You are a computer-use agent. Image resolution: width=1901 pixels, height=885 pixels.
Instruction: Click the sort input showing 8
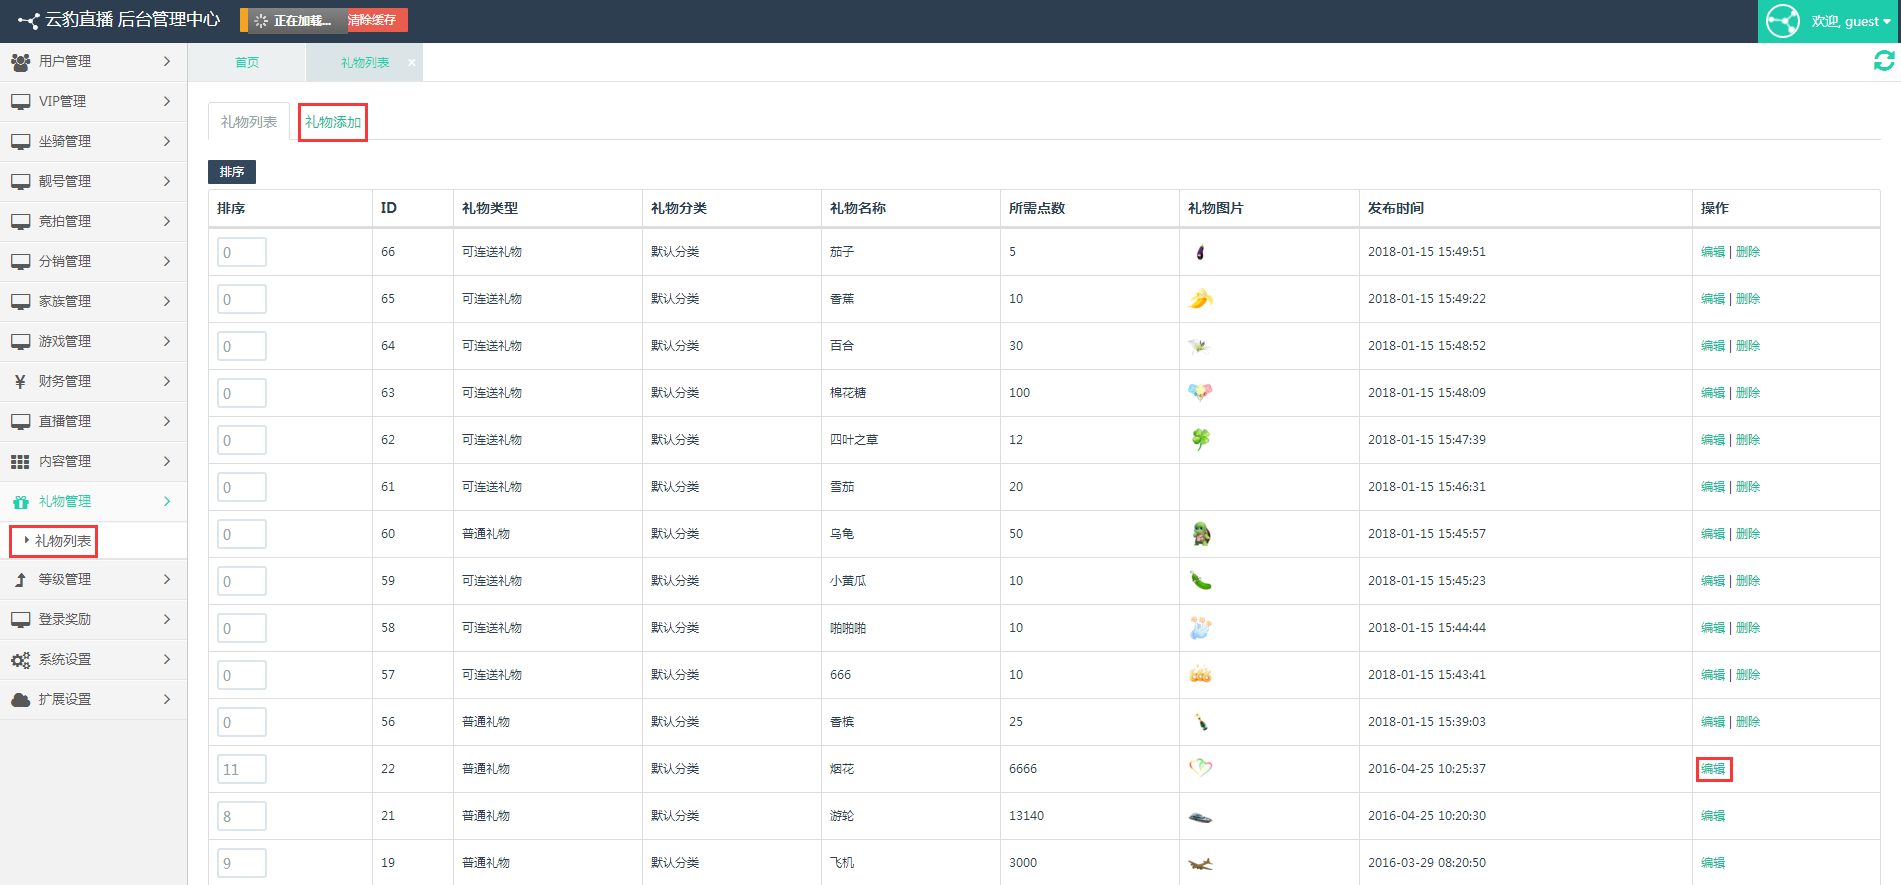242,816
